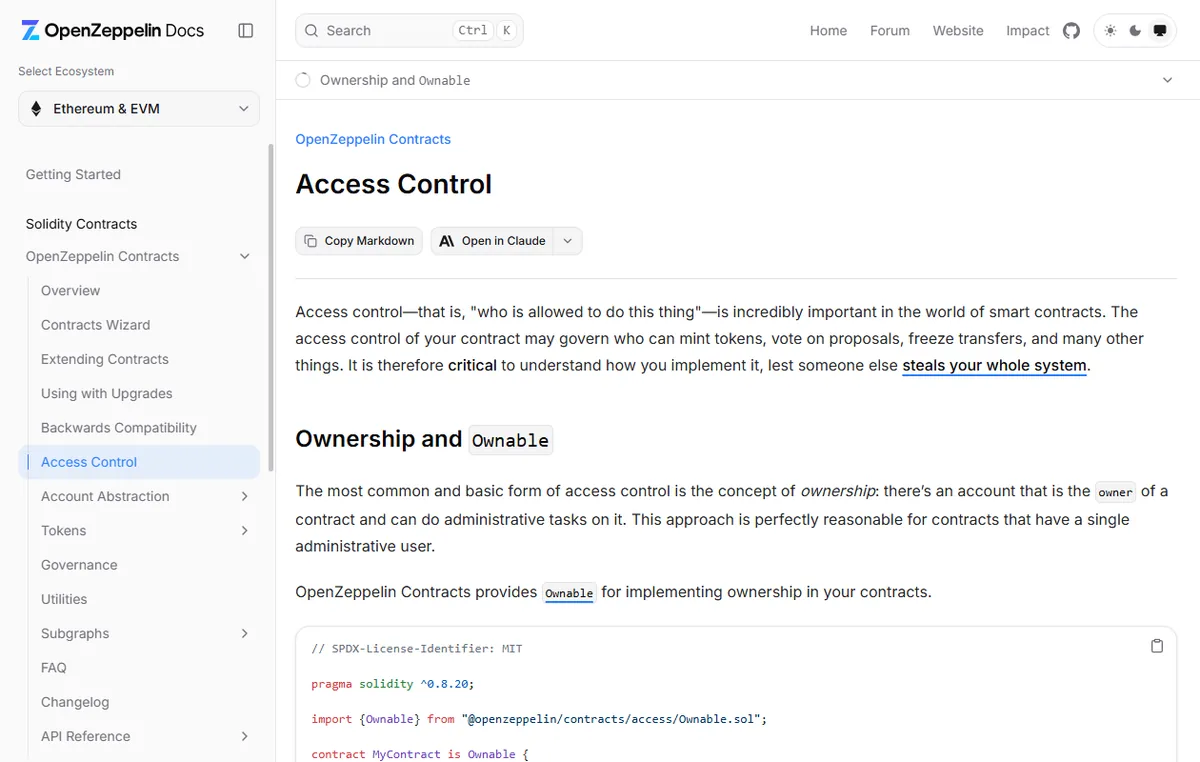
Task: Open the Overview sidebar page
Action: click(x=70, y=291)
